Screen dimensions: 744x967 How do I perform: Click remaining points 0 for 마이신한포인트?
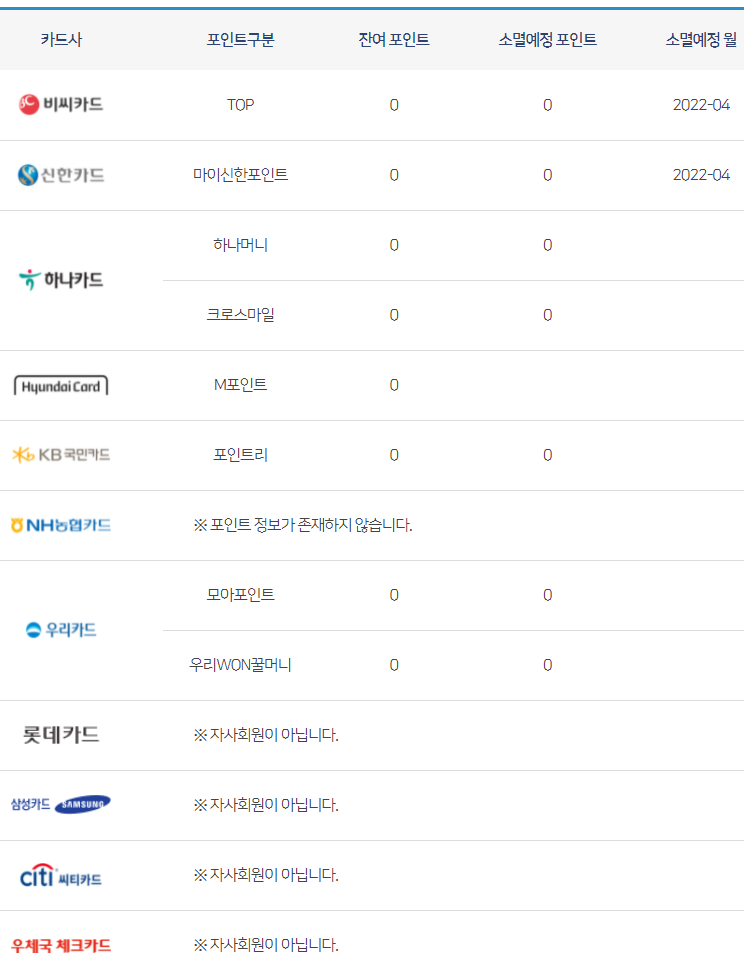(x=394, y=175)
